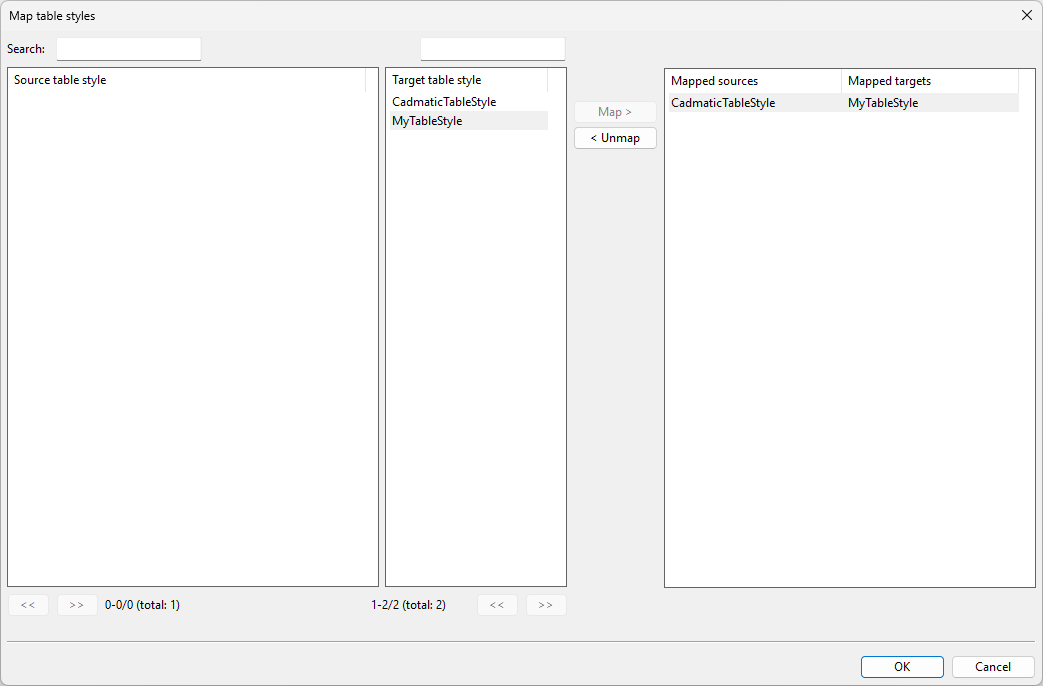
Task: Focus the target table style search box
Action: (x=492, y=49)
